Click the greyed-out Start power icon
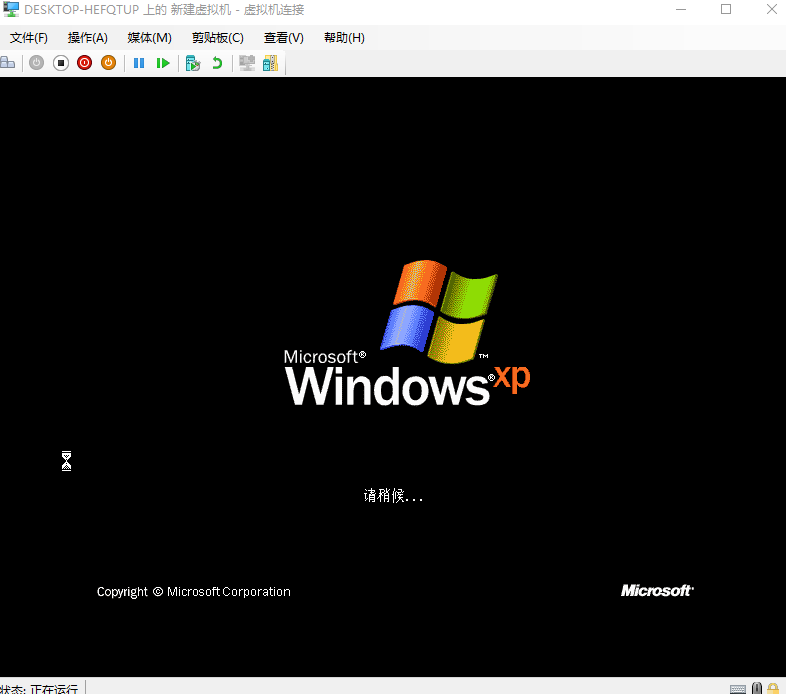Viewport: 786px width, 694px height. 36,63
